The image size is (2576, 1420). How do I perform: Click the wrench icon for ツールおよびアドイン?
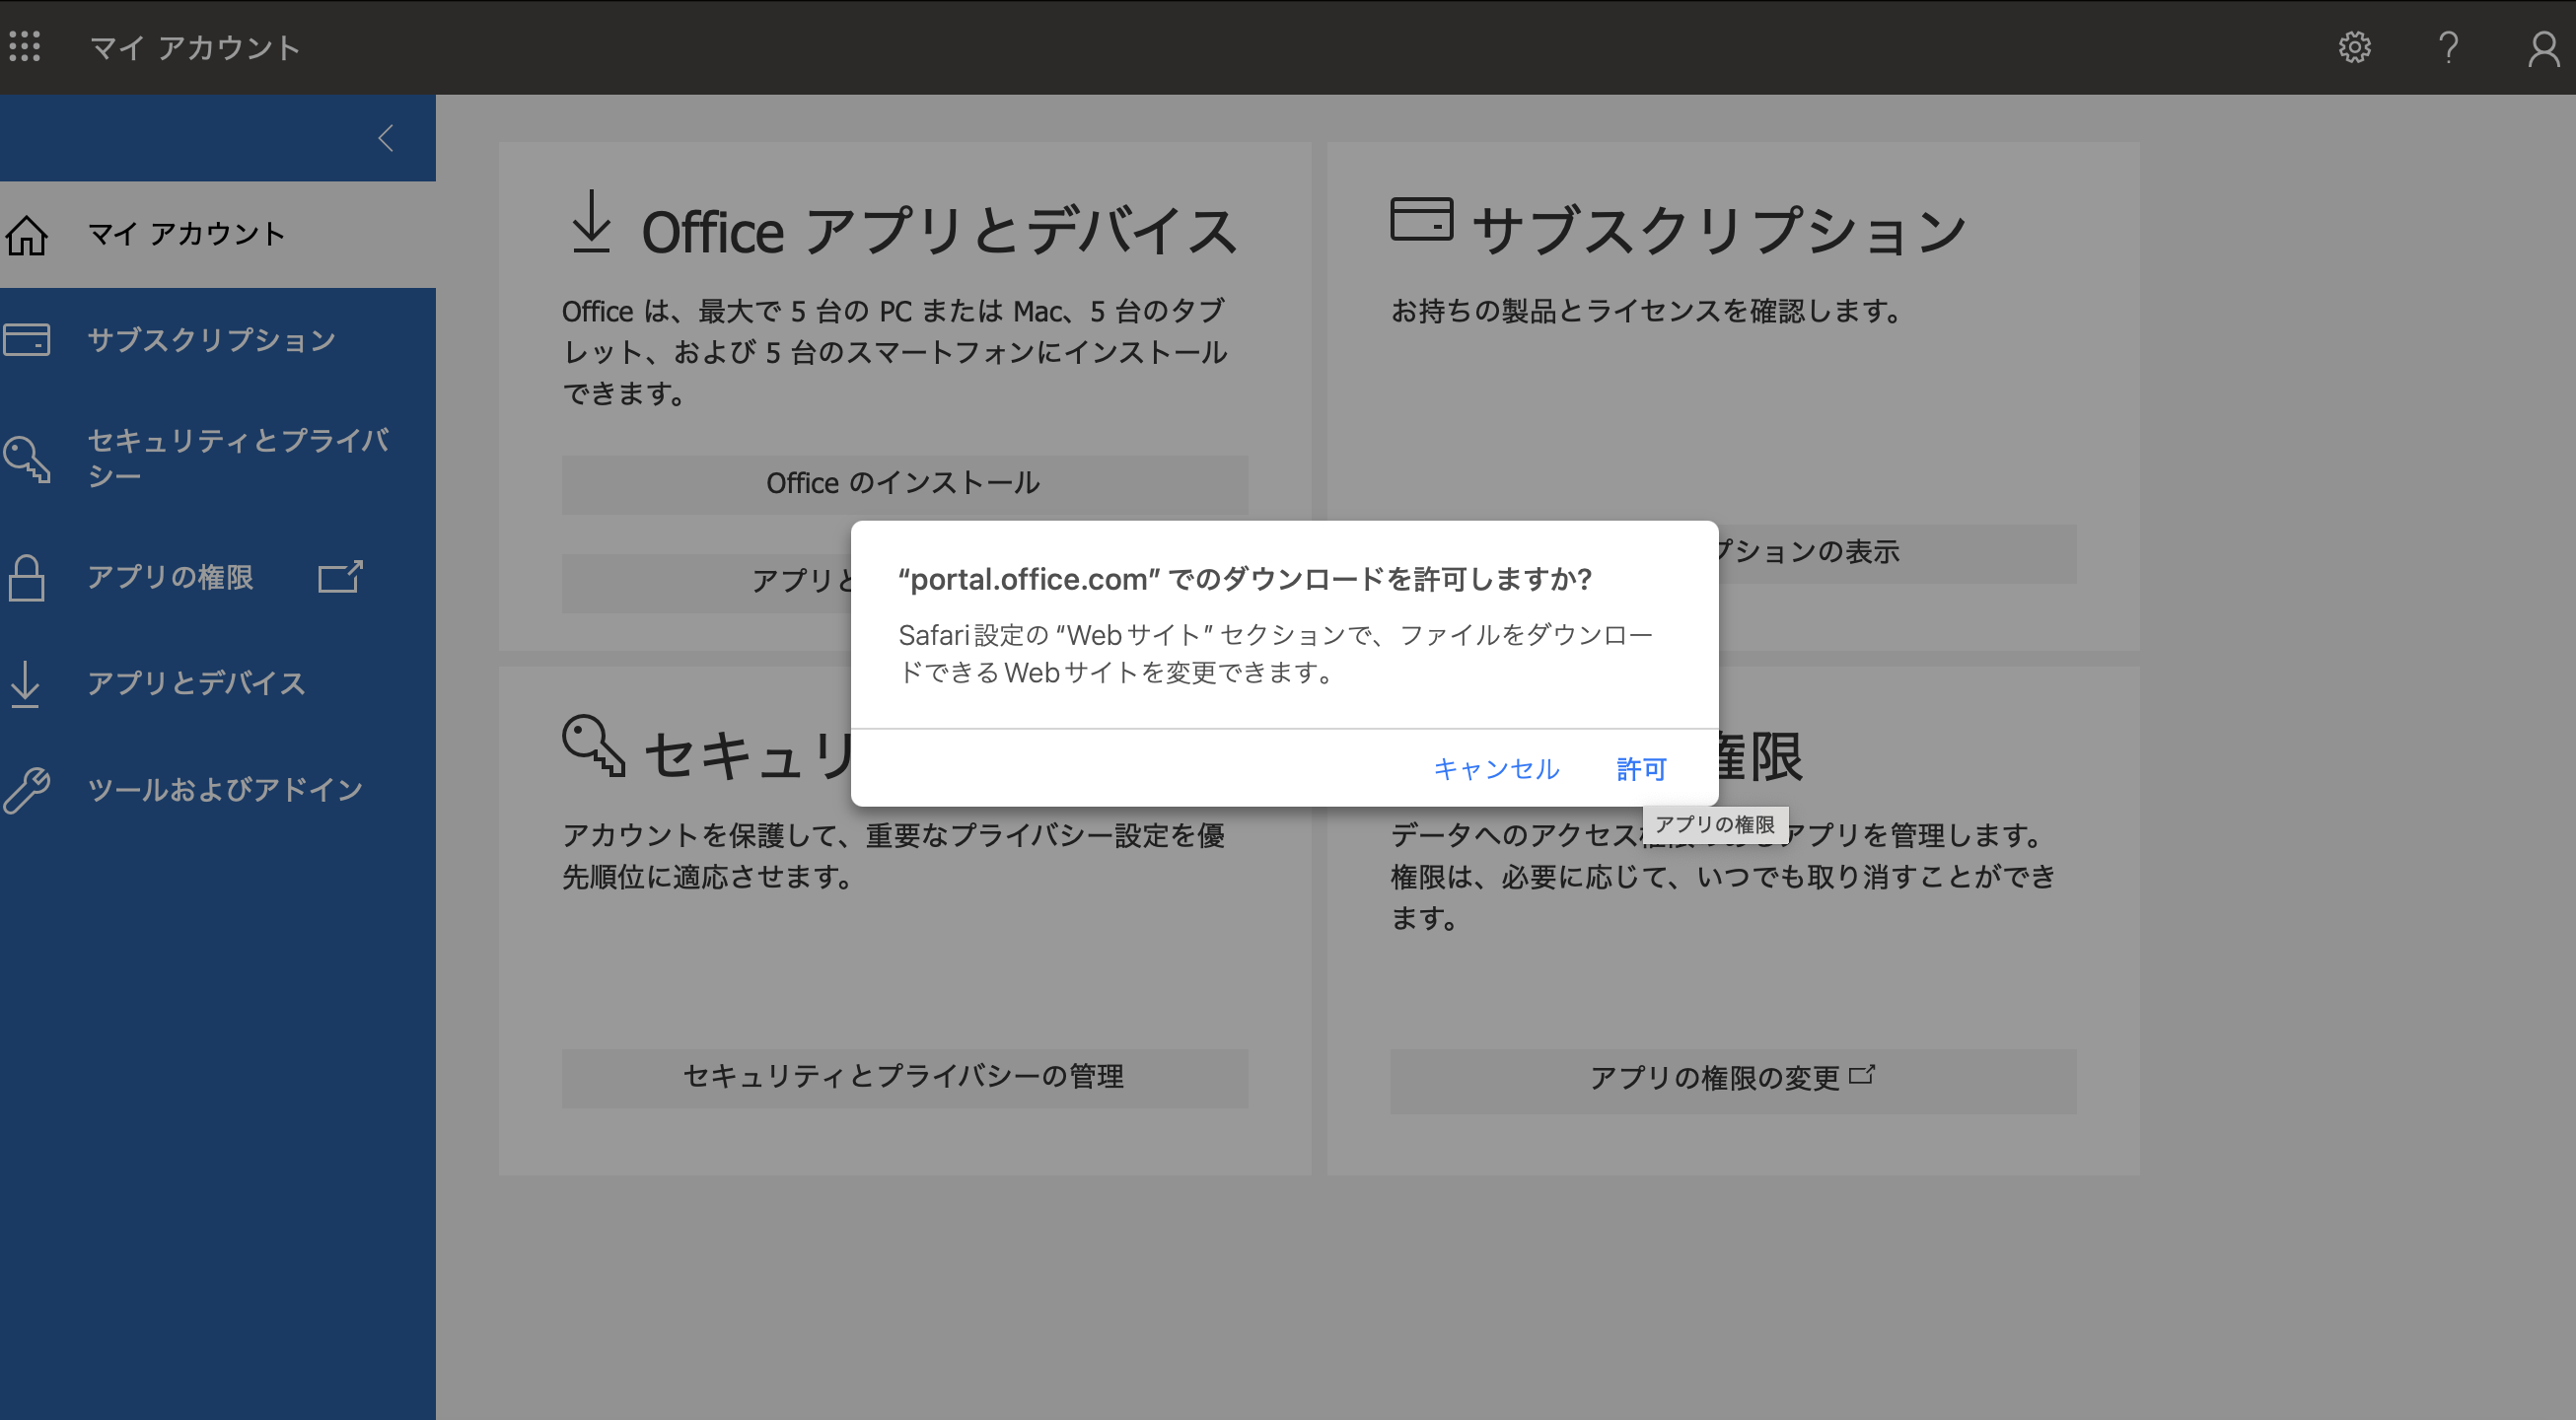point(26,790)
